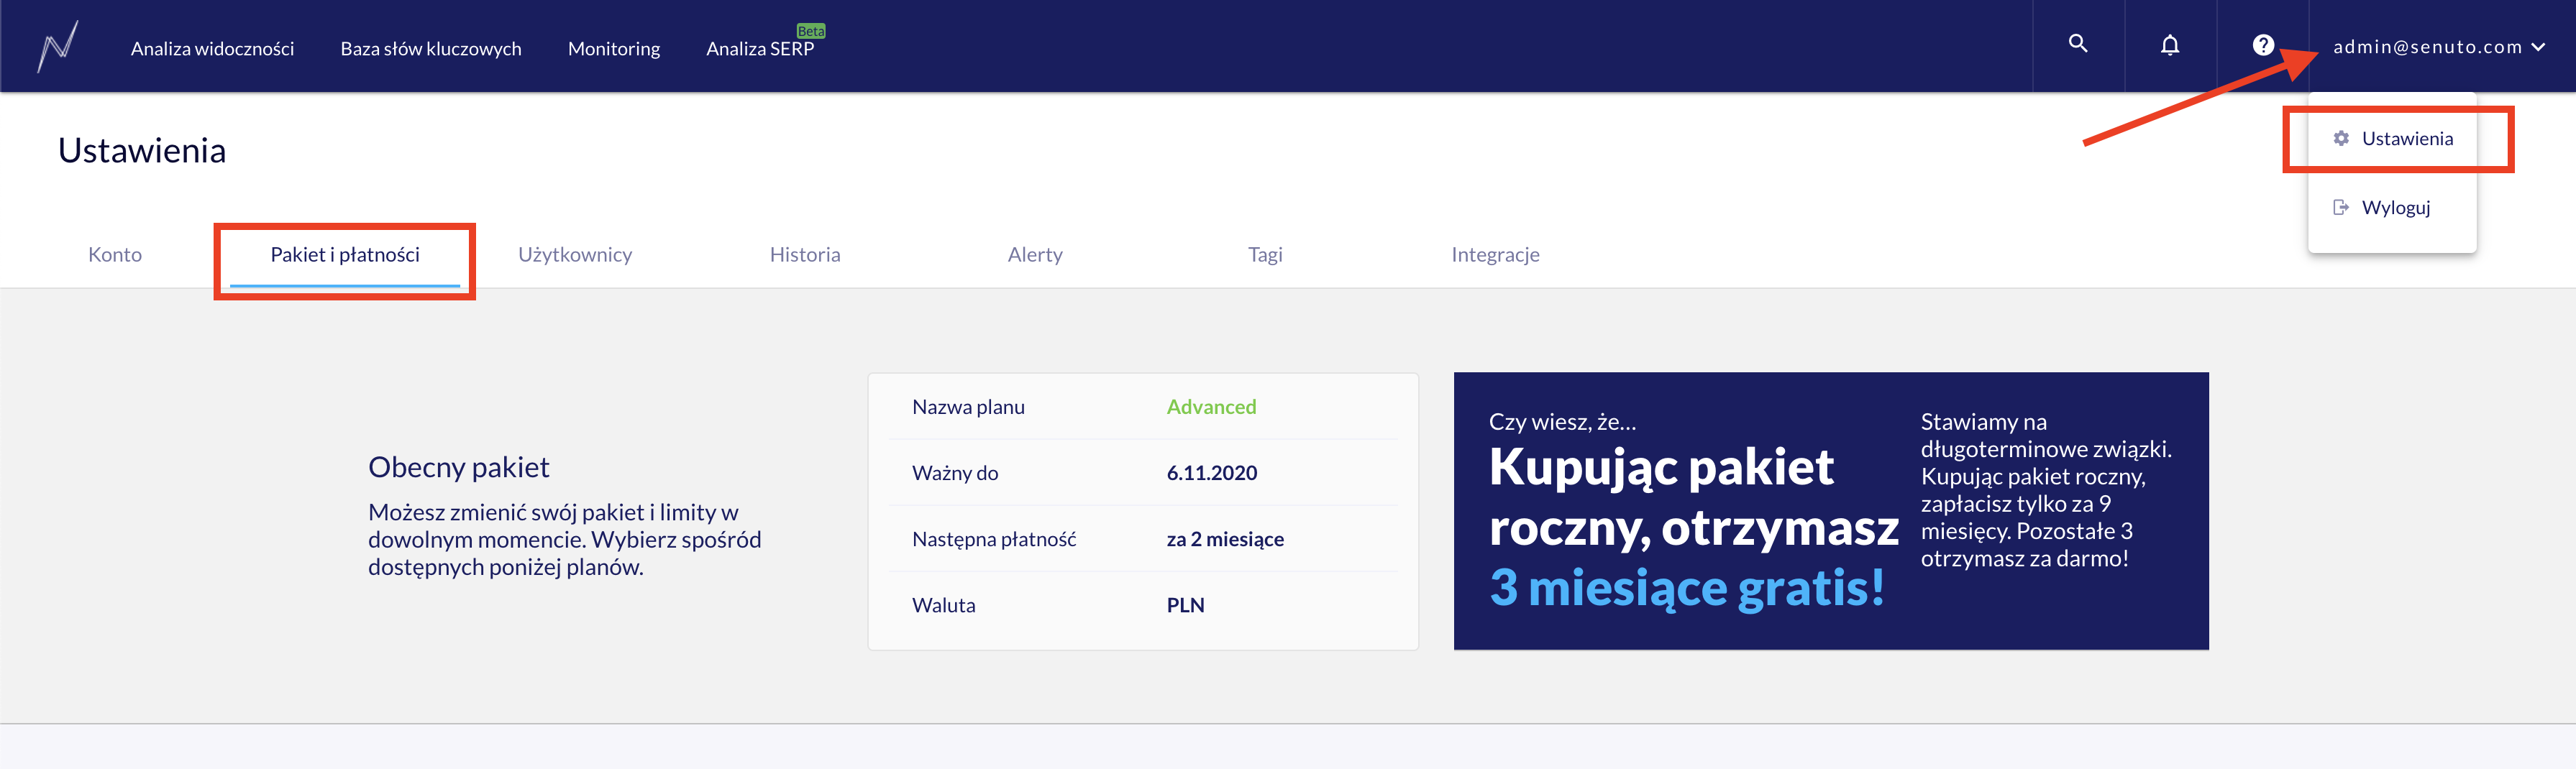Click the 'Nazwa planu' label
Image resolution: width=2576 pixels, height=769 pixels.
click(968, 407)
